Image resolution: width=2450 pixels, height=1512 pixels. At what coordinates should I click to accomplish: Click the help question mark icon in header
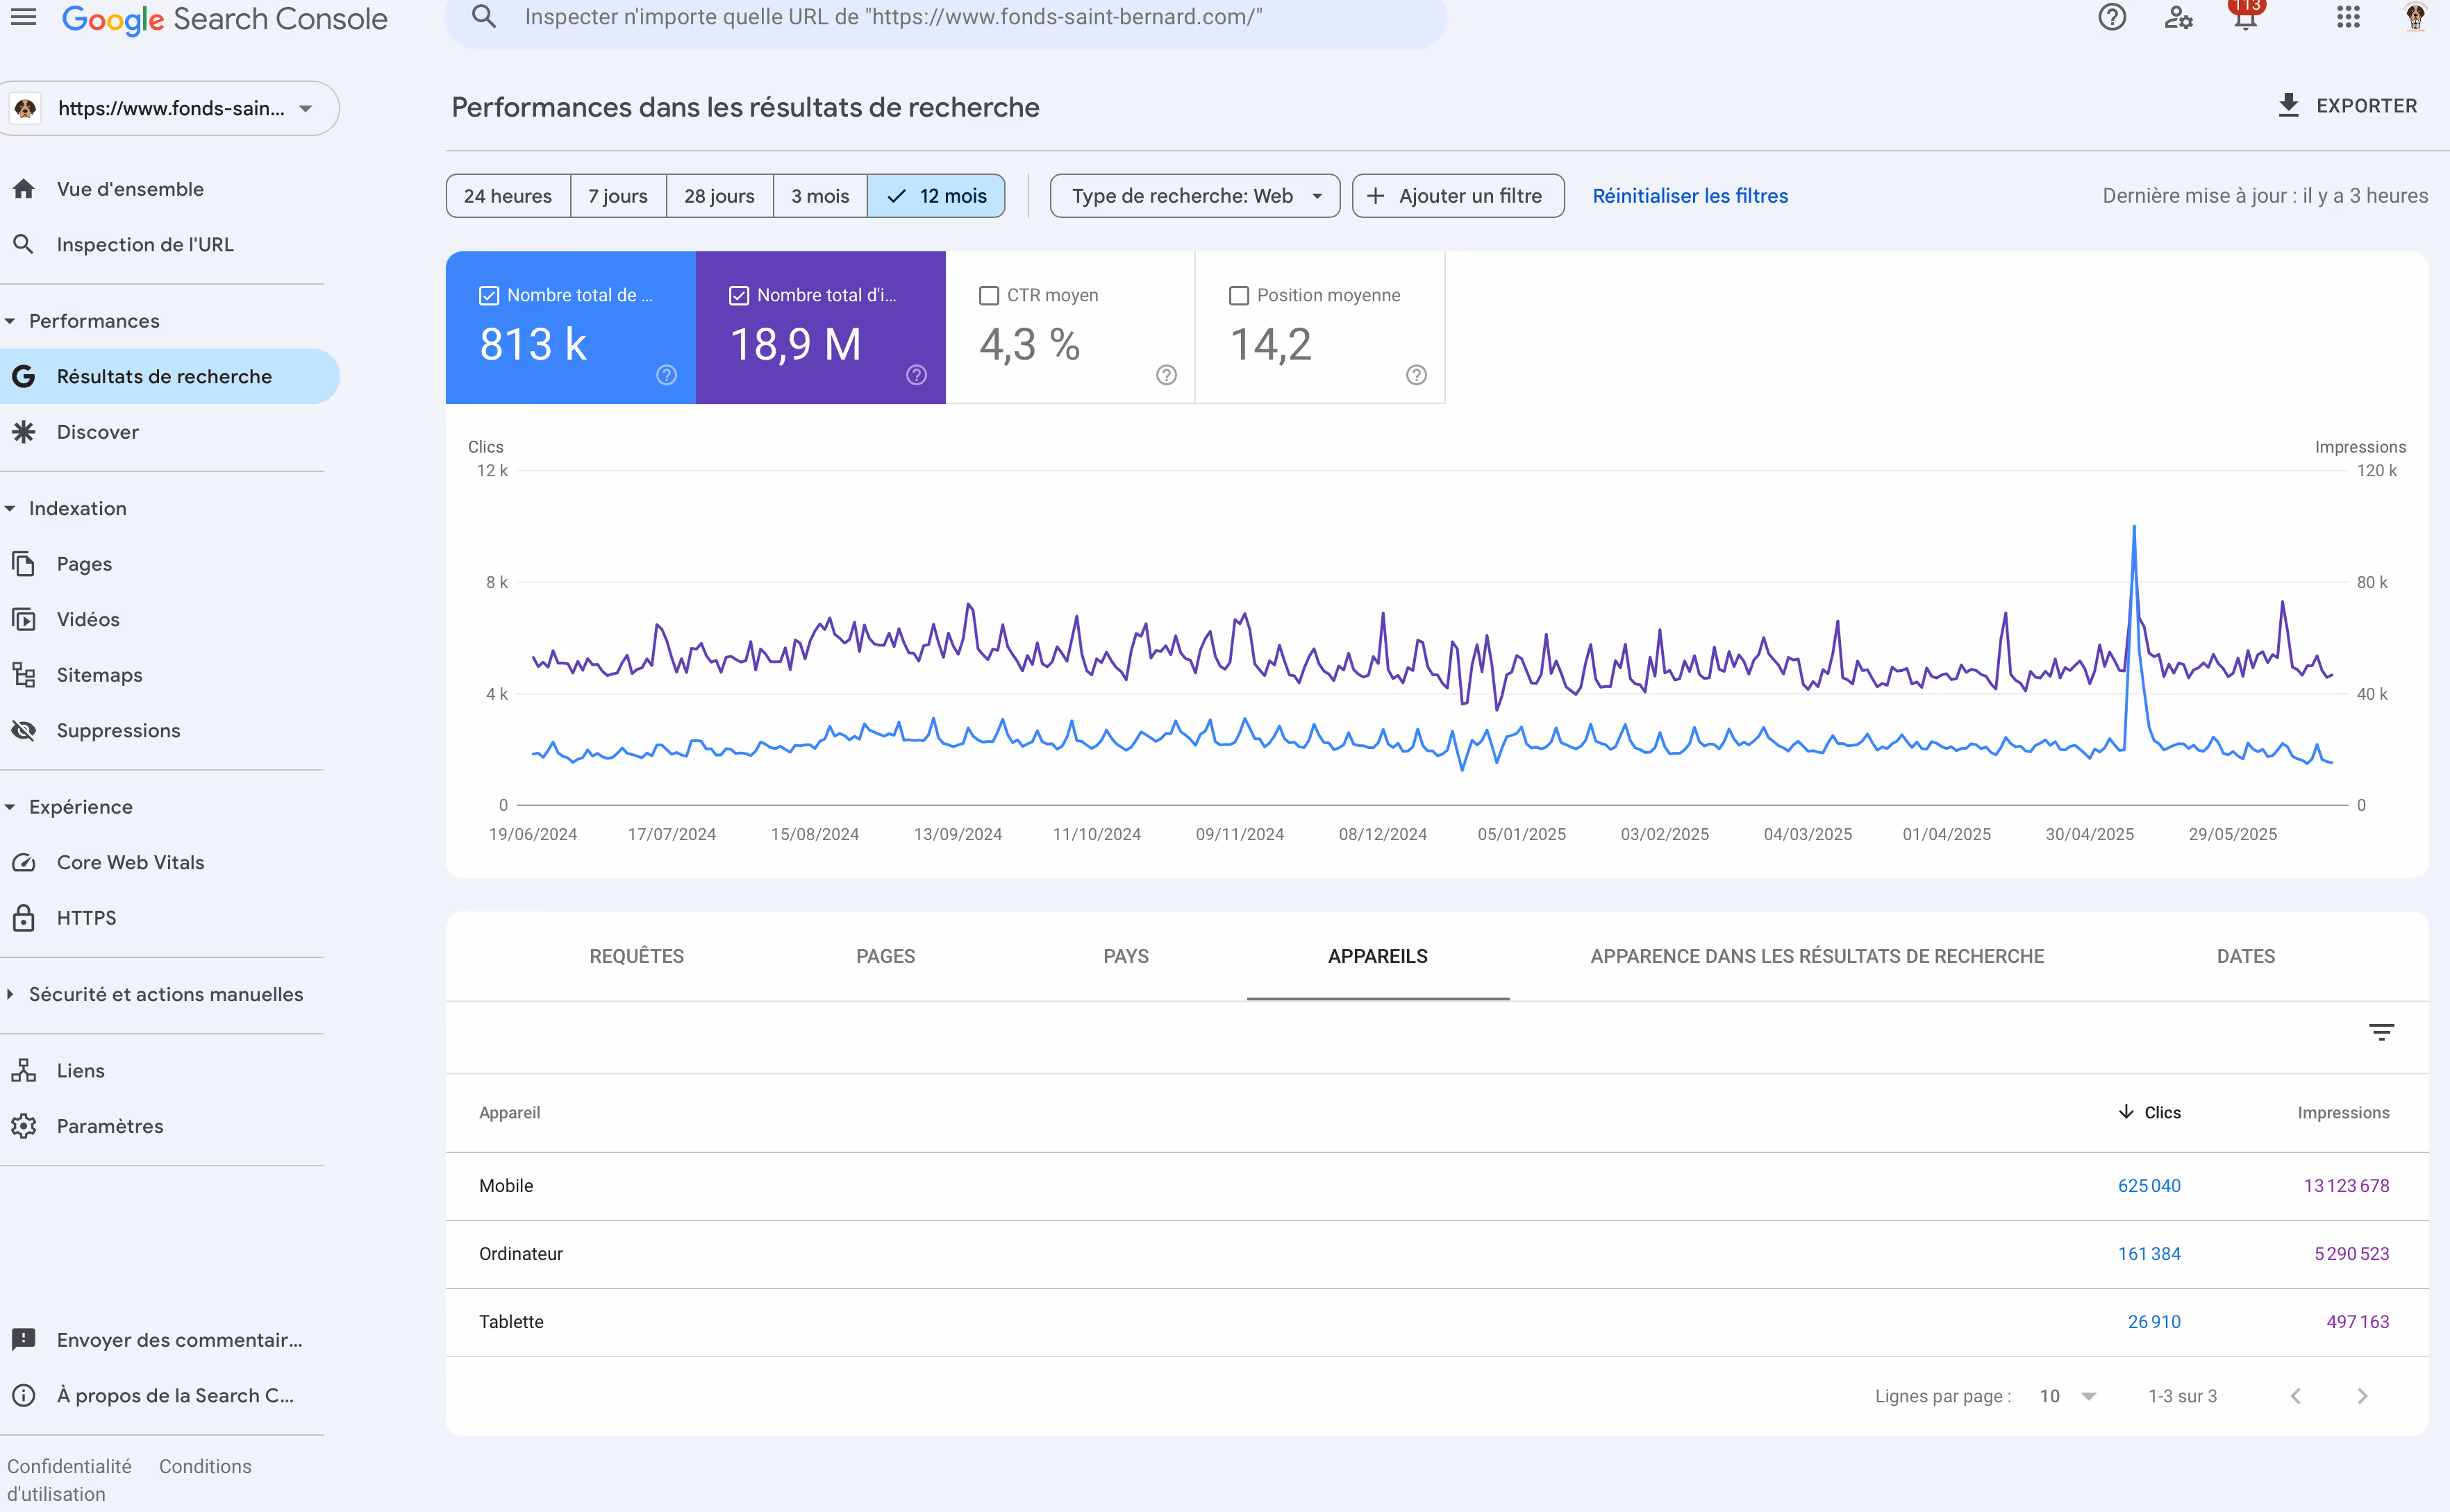pos(2111,17)
